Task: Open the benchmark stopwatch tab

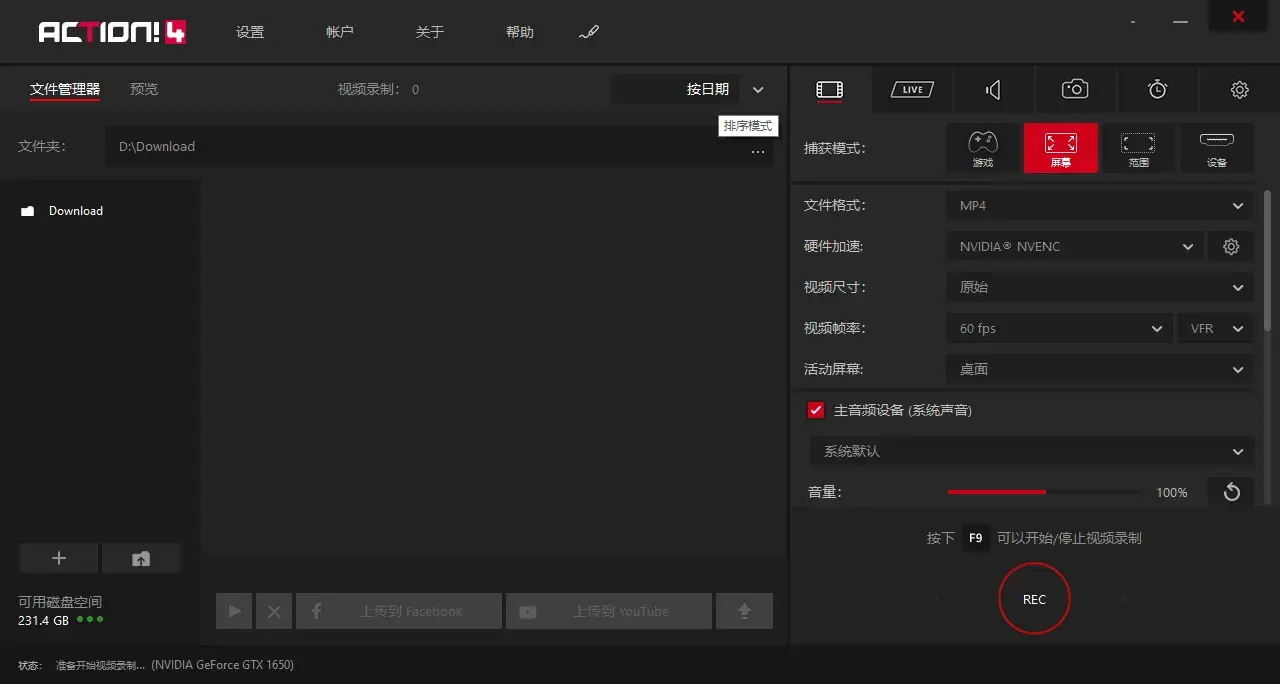Action: click(1157, 90)
